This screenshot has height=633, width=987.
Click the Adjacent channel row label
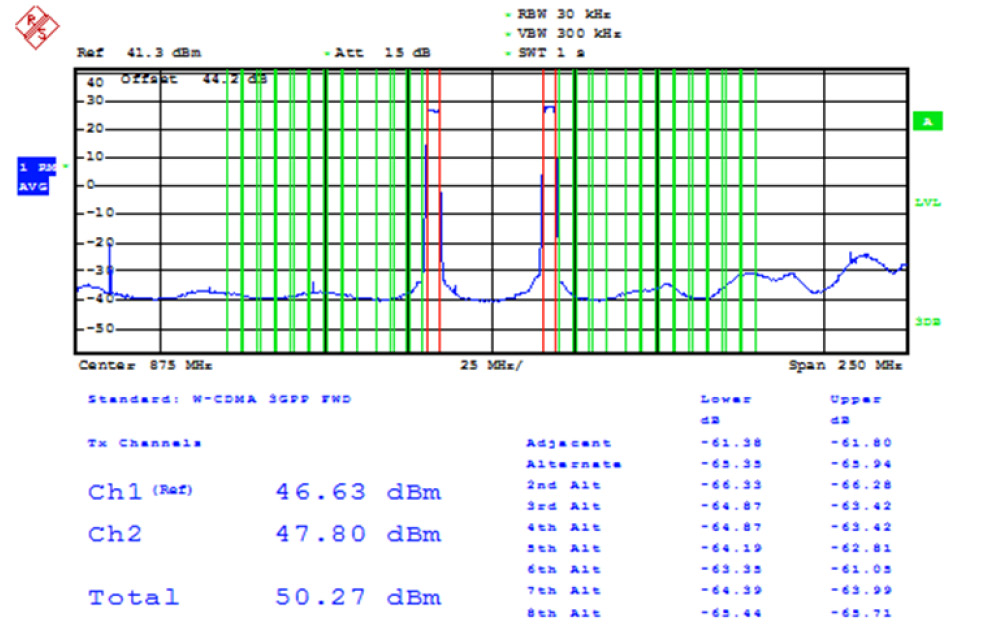(x=568, y=443)
